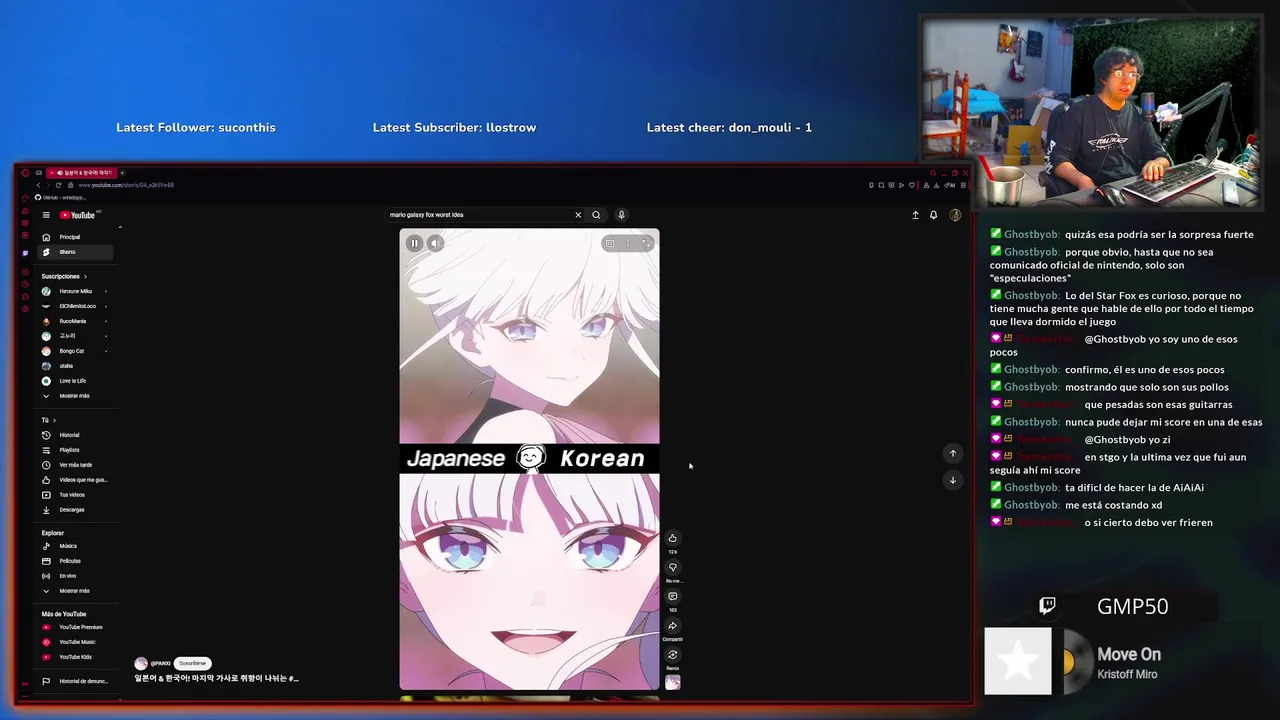Image resolution: width=1280 pixels, height=720 pixels.
Task: Open Historial de denuncias in sidebar
Action: [77, 681]
